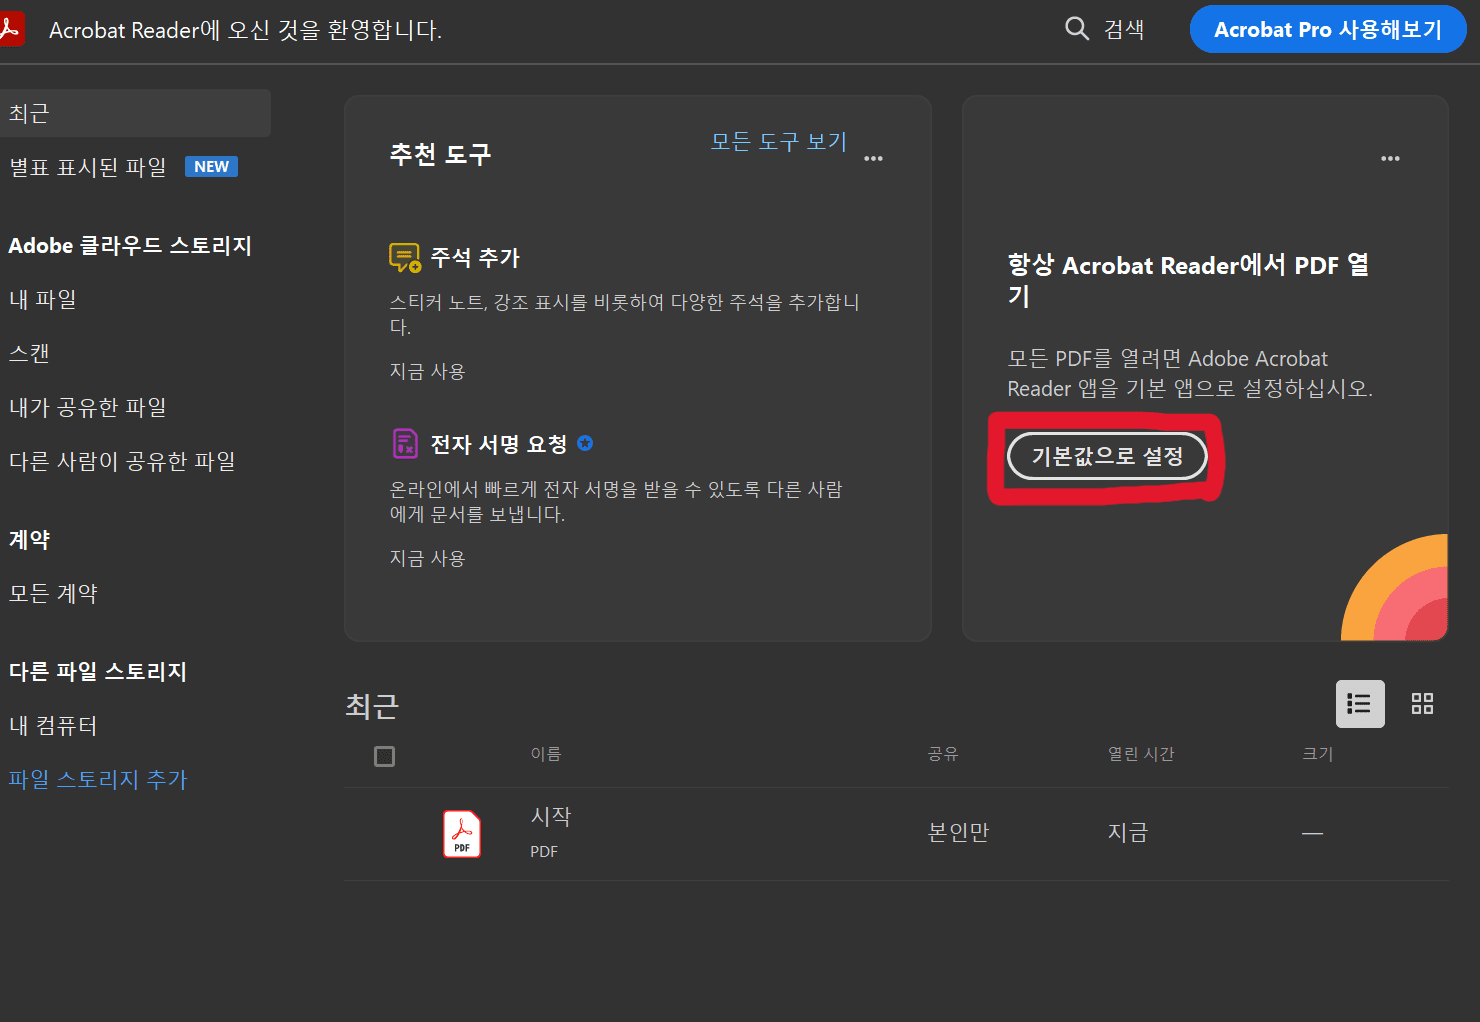
Task: Open the overflow menu on 추천 도구 card
Action: [873, 158]
